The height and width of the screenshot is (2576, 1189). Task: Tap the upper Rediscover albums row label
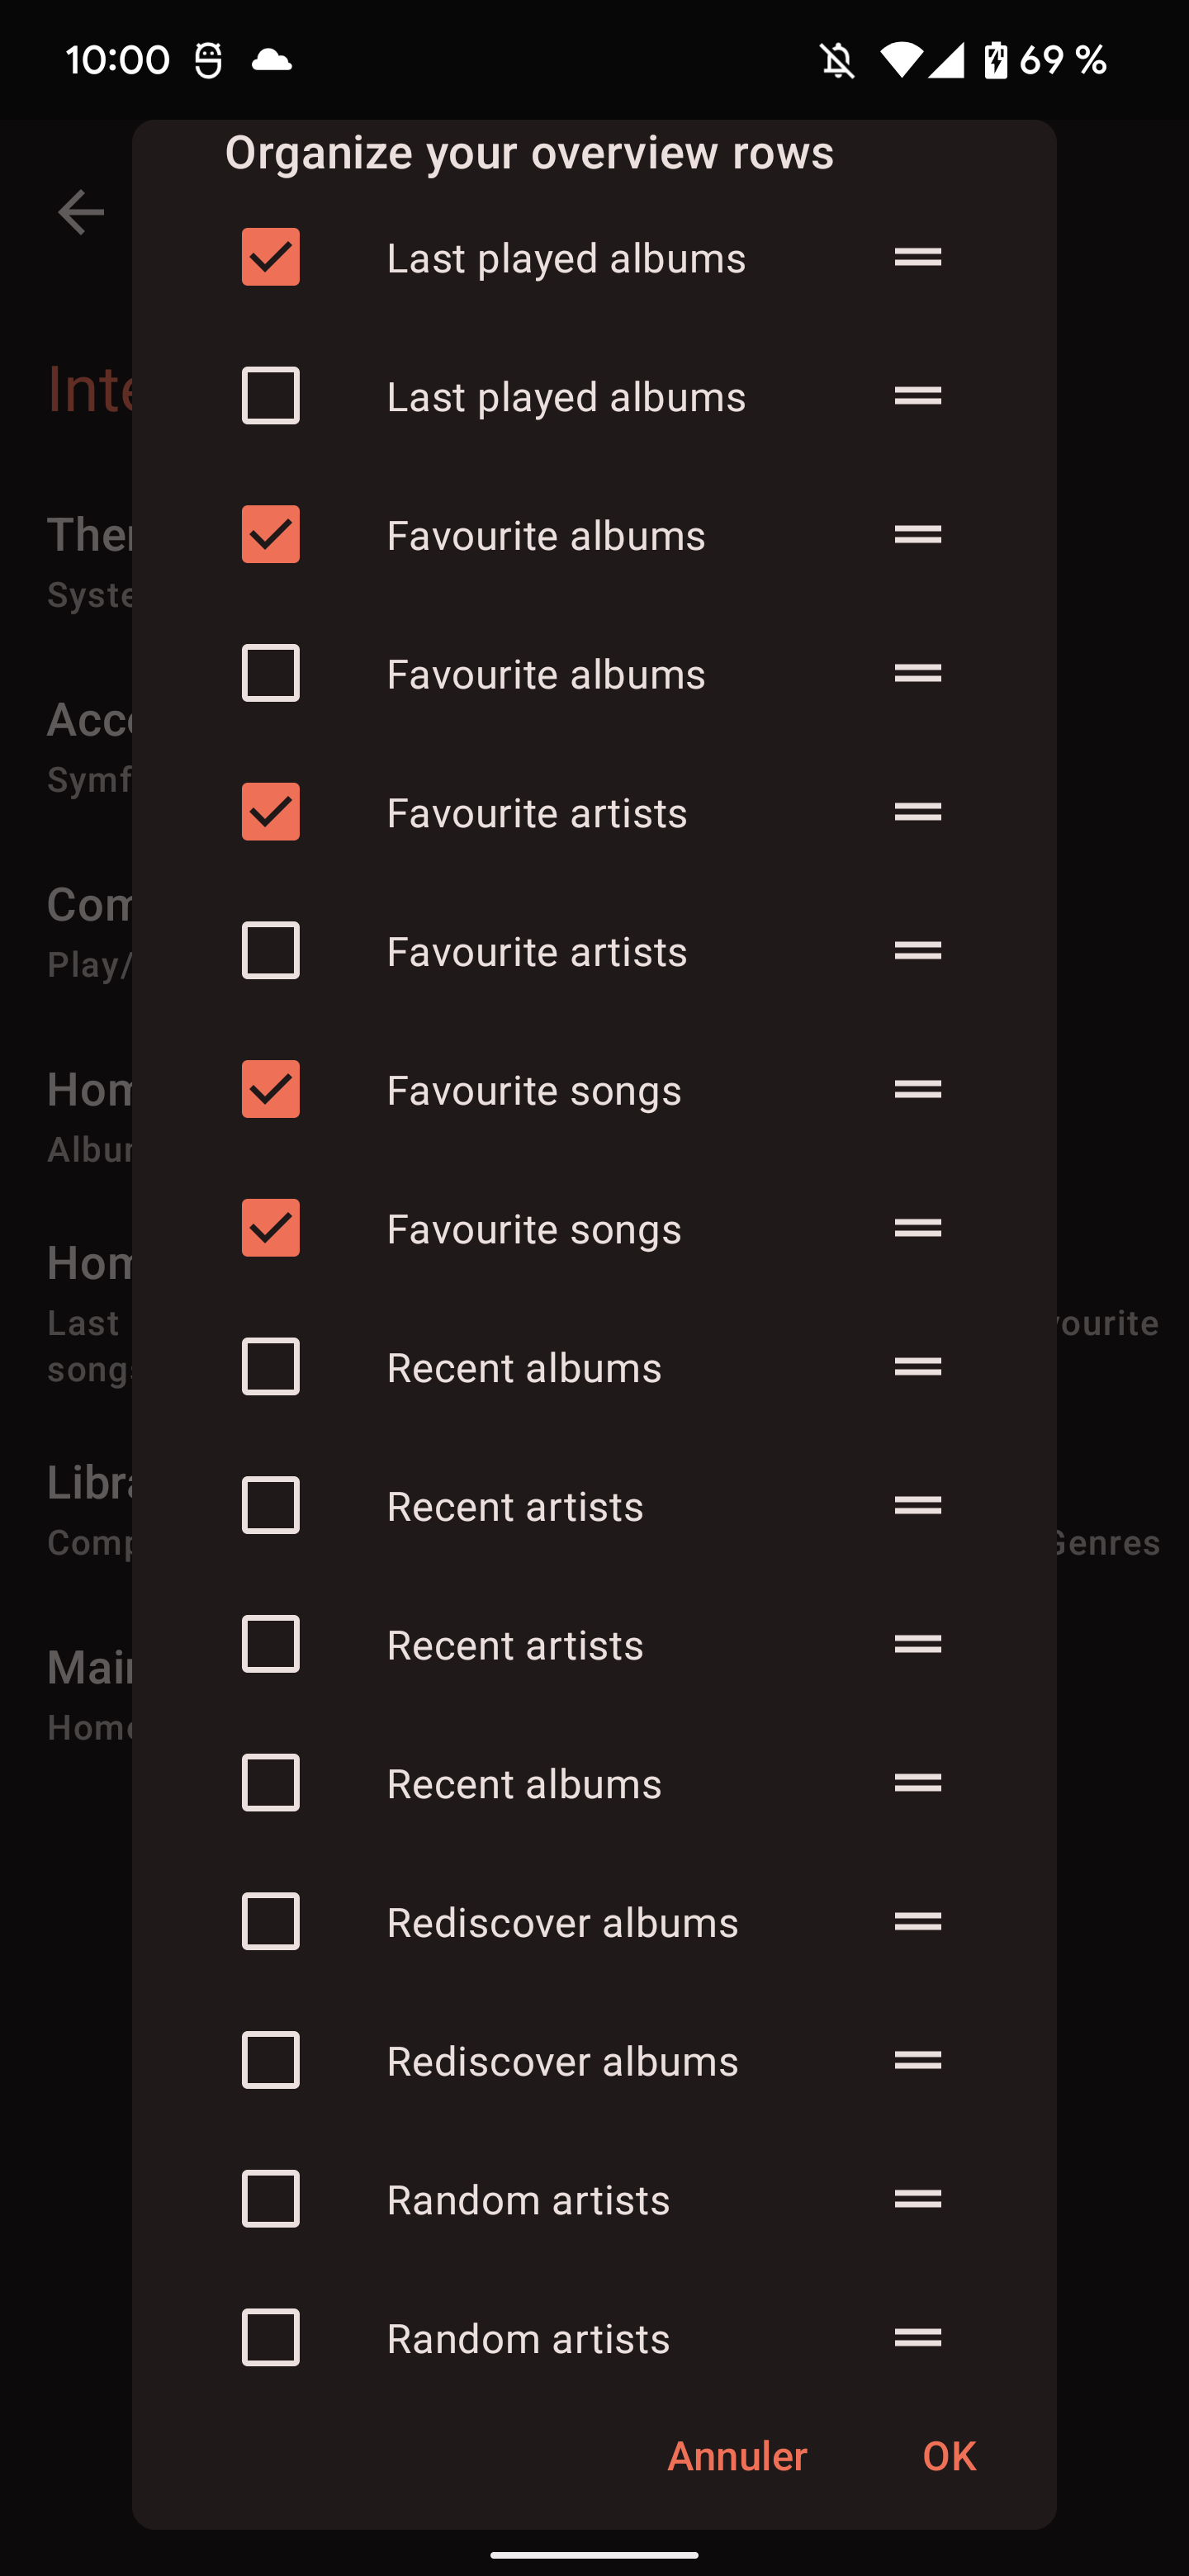(x=562, y=1922)
